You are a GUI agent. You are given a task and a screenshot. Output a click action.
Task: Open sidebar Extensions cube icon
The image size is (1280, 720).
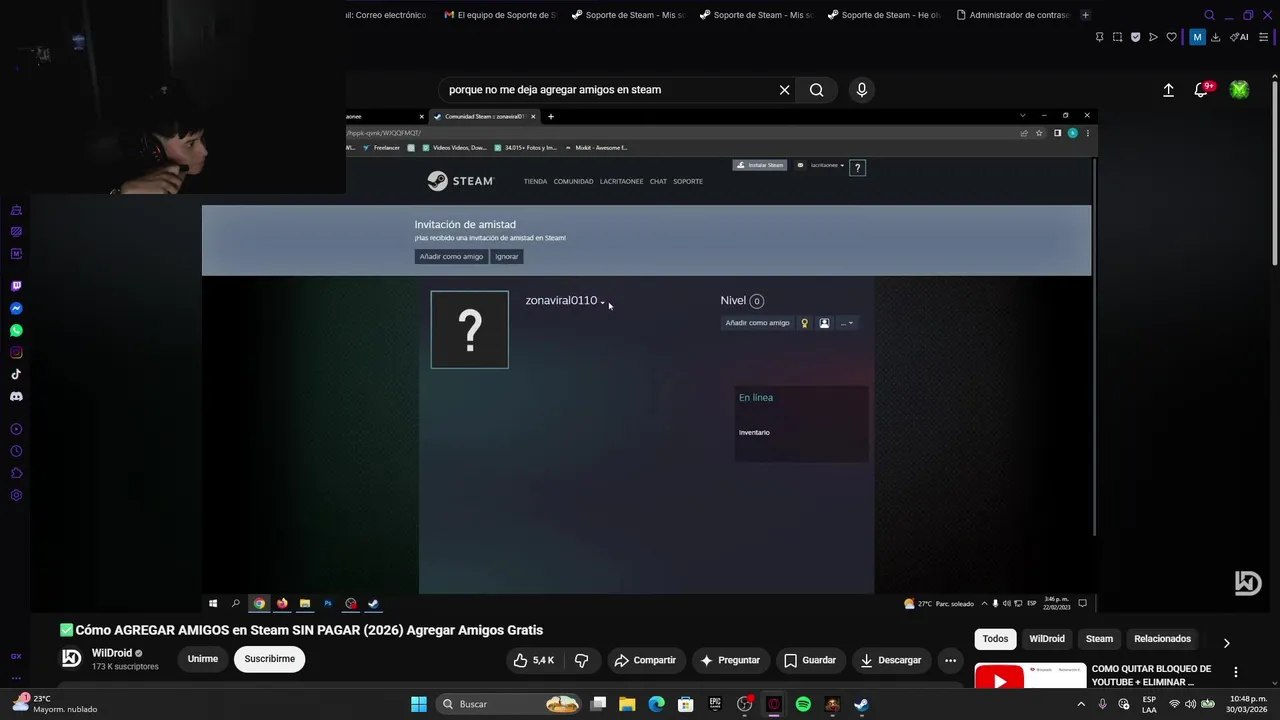pyautogui.click(x=16, y=473)
